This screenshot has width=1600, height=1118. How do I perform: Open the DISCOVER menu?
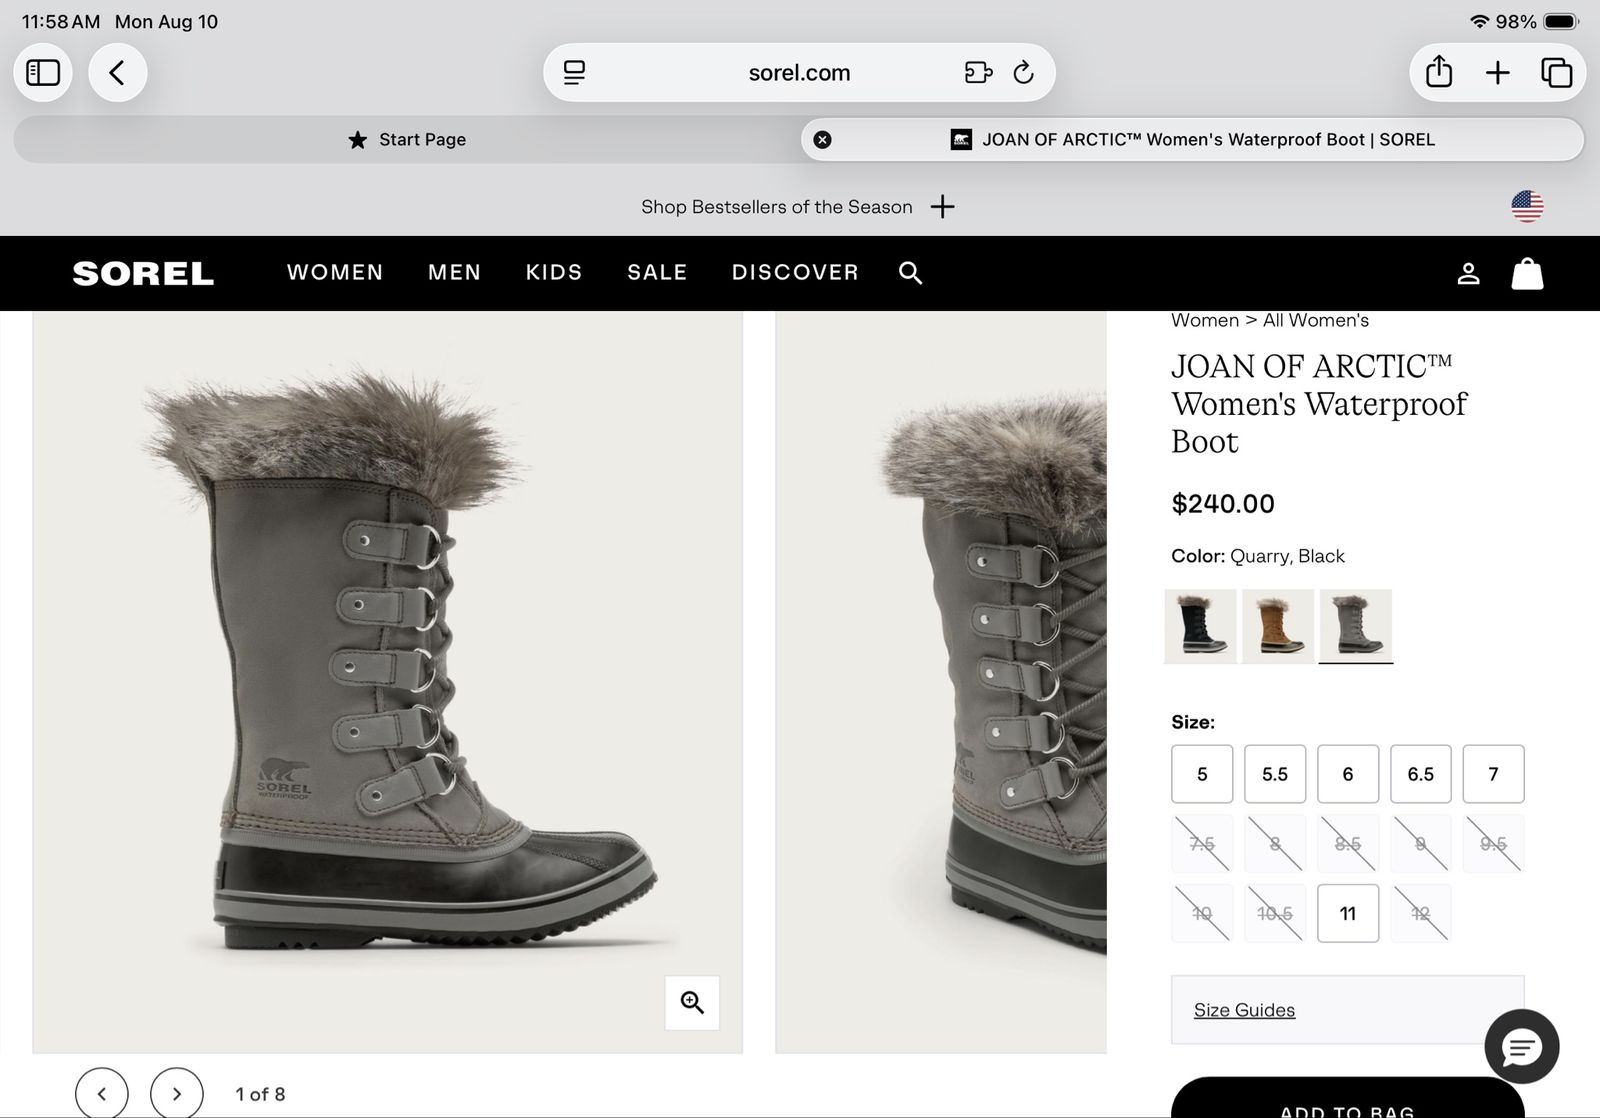(795, 272)
